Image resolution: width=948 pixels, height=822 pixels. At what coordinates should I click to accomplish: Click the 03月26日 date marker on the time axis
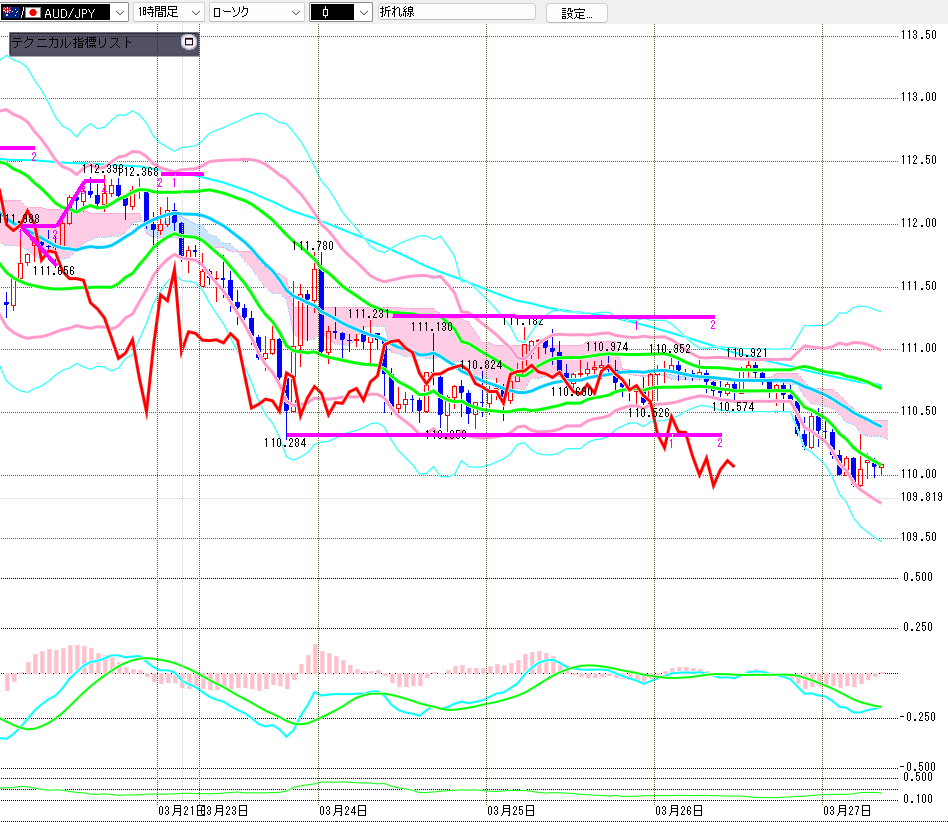click(x=679, y=810)
